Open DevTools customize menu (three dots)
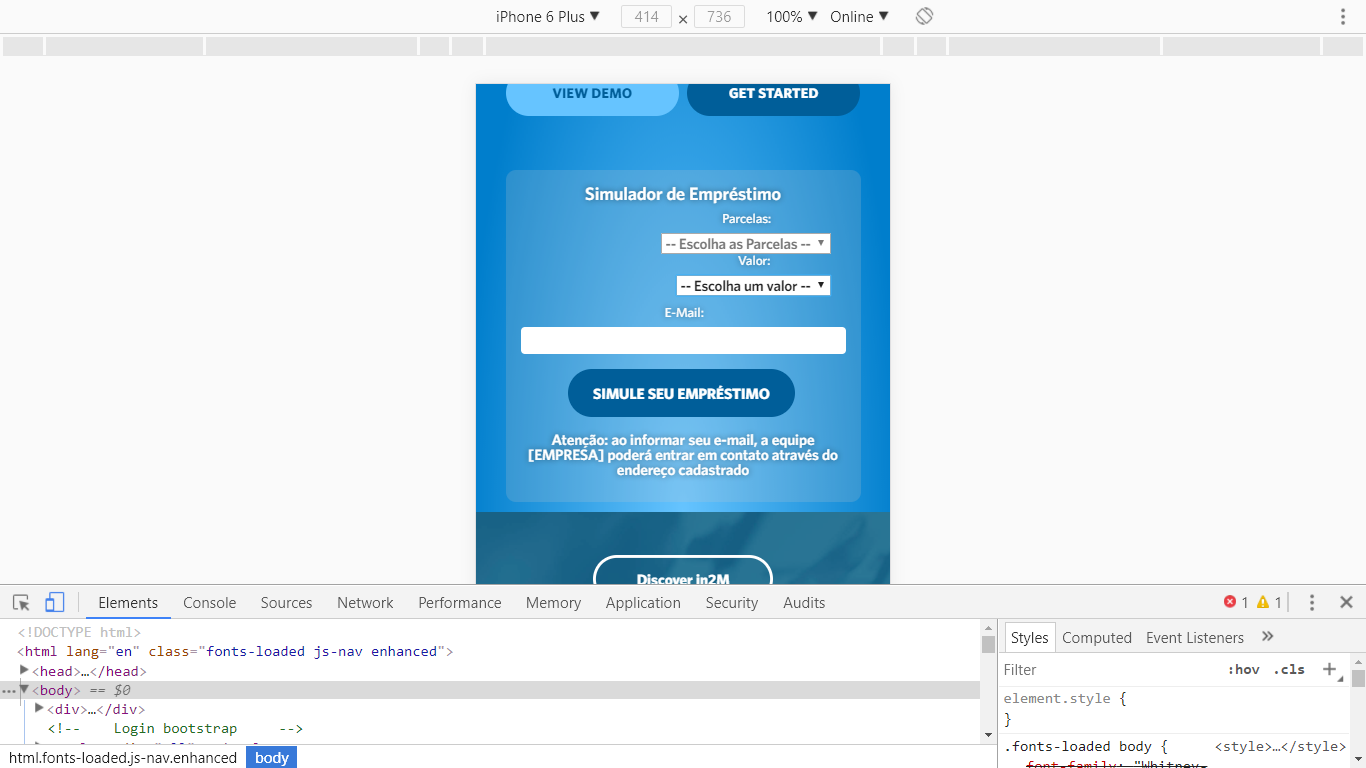This screenshot has width=1366, height=768. (x=1312, y=602)
